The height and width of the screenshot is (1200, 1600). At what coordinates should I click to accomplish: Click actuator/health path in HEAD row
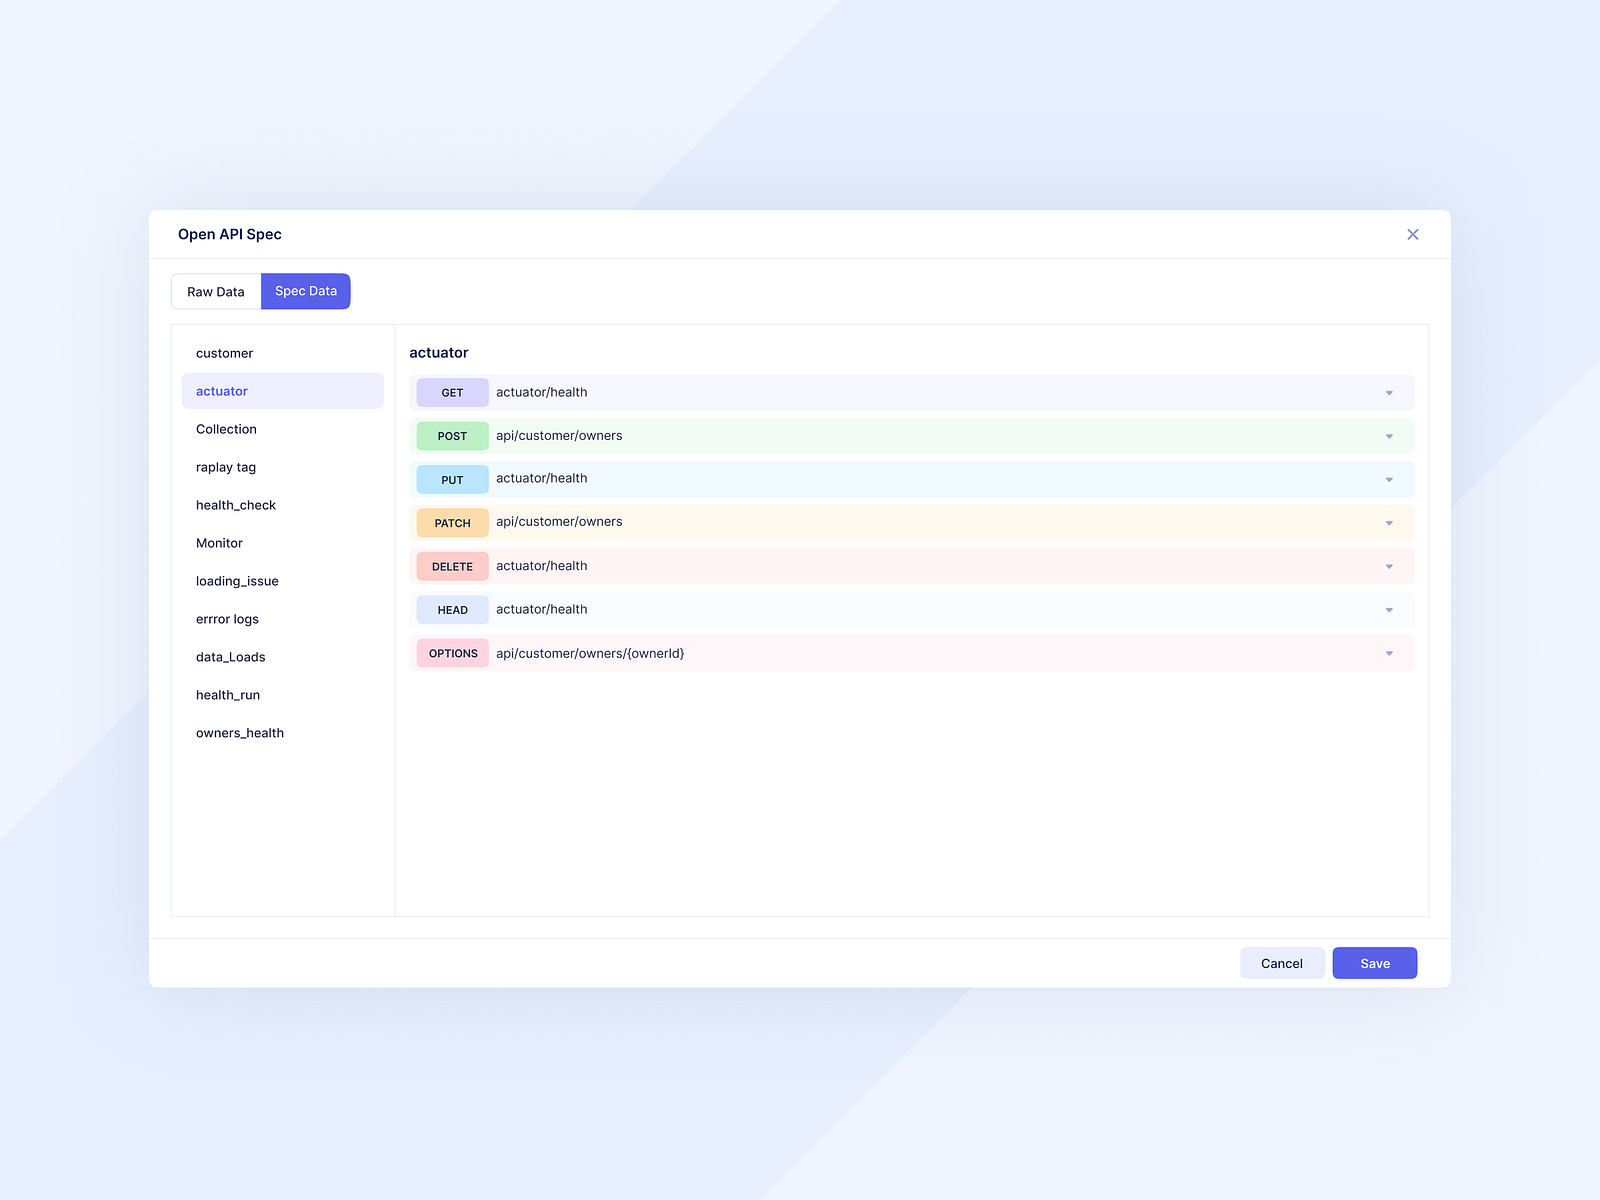pos(542,609)
